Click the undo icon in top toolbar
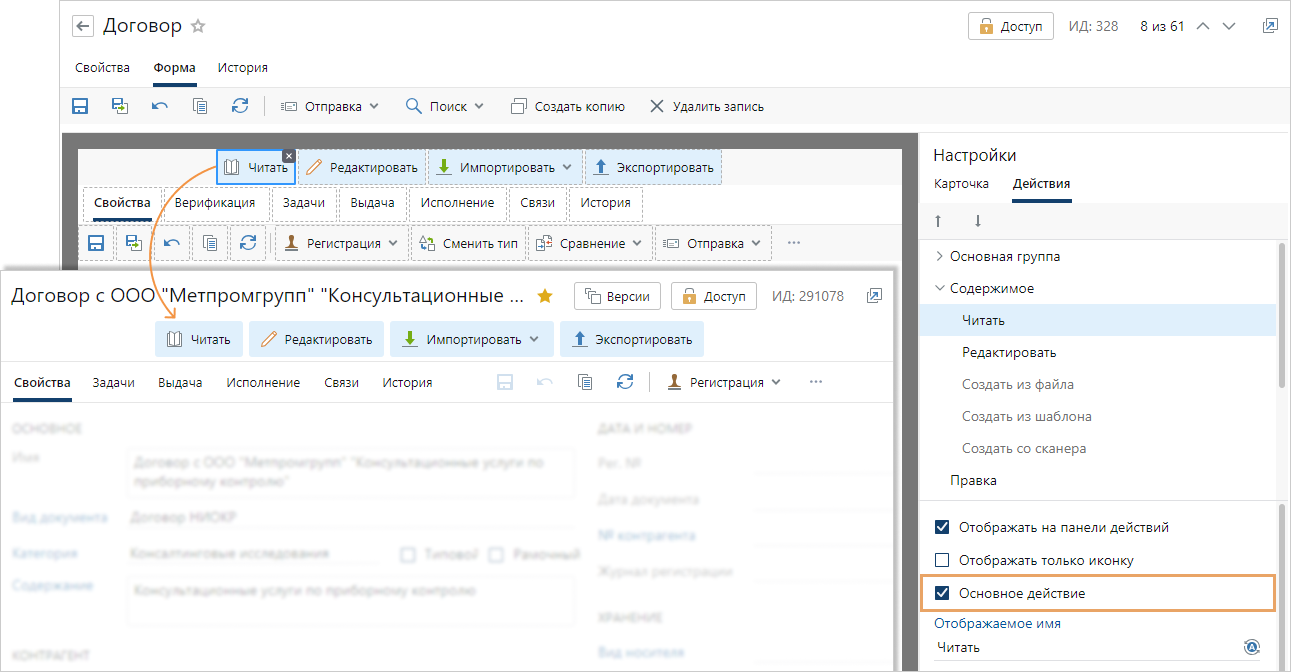The image size is (1291, 672). click(160, 106)
